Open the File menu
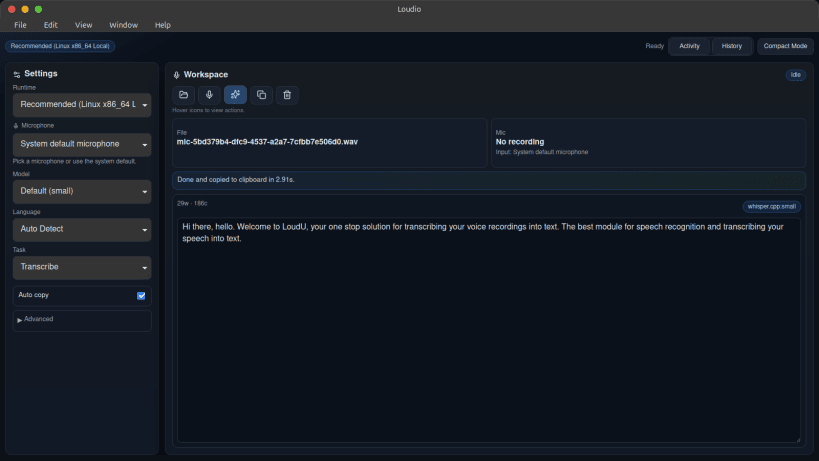The width and height of the screenshot is (819, 461). pyautogui.click(x=20, y=25)
